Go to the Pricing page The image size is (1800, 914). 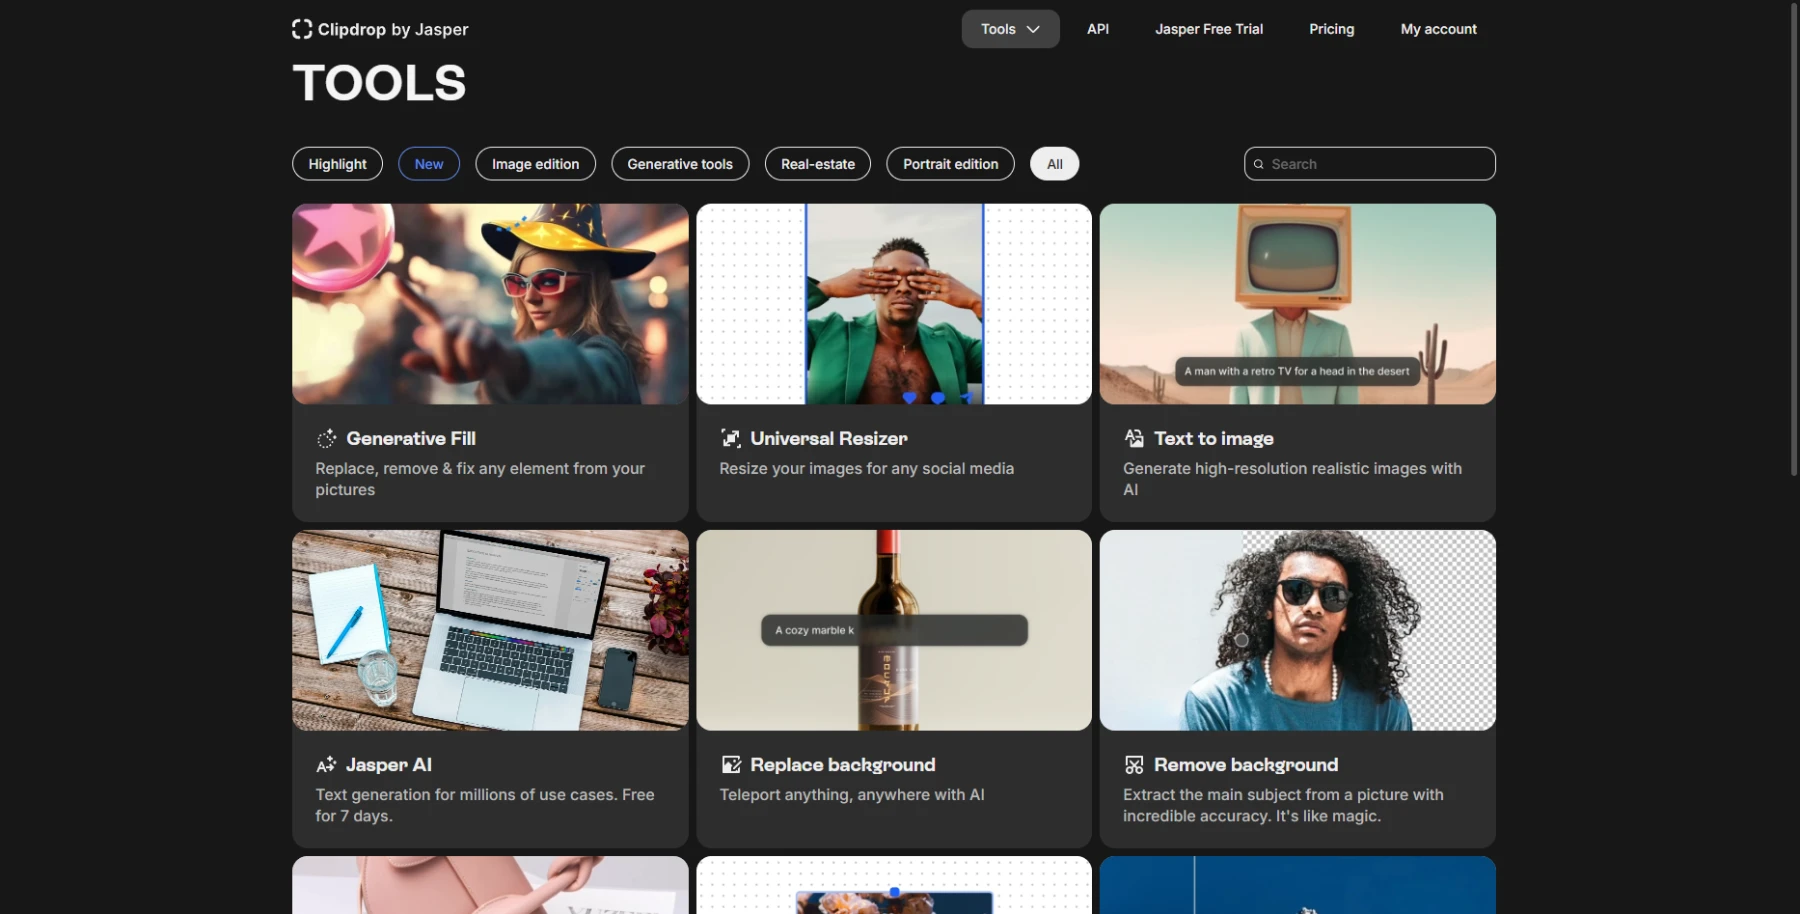[1331, 29]
